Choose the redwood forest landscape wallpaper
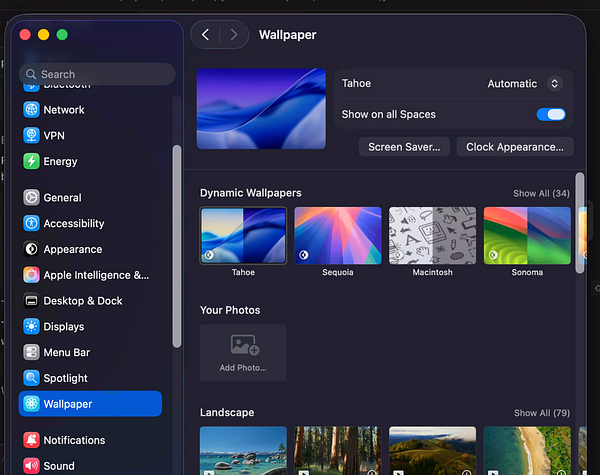600x475 pixels. 338,451
